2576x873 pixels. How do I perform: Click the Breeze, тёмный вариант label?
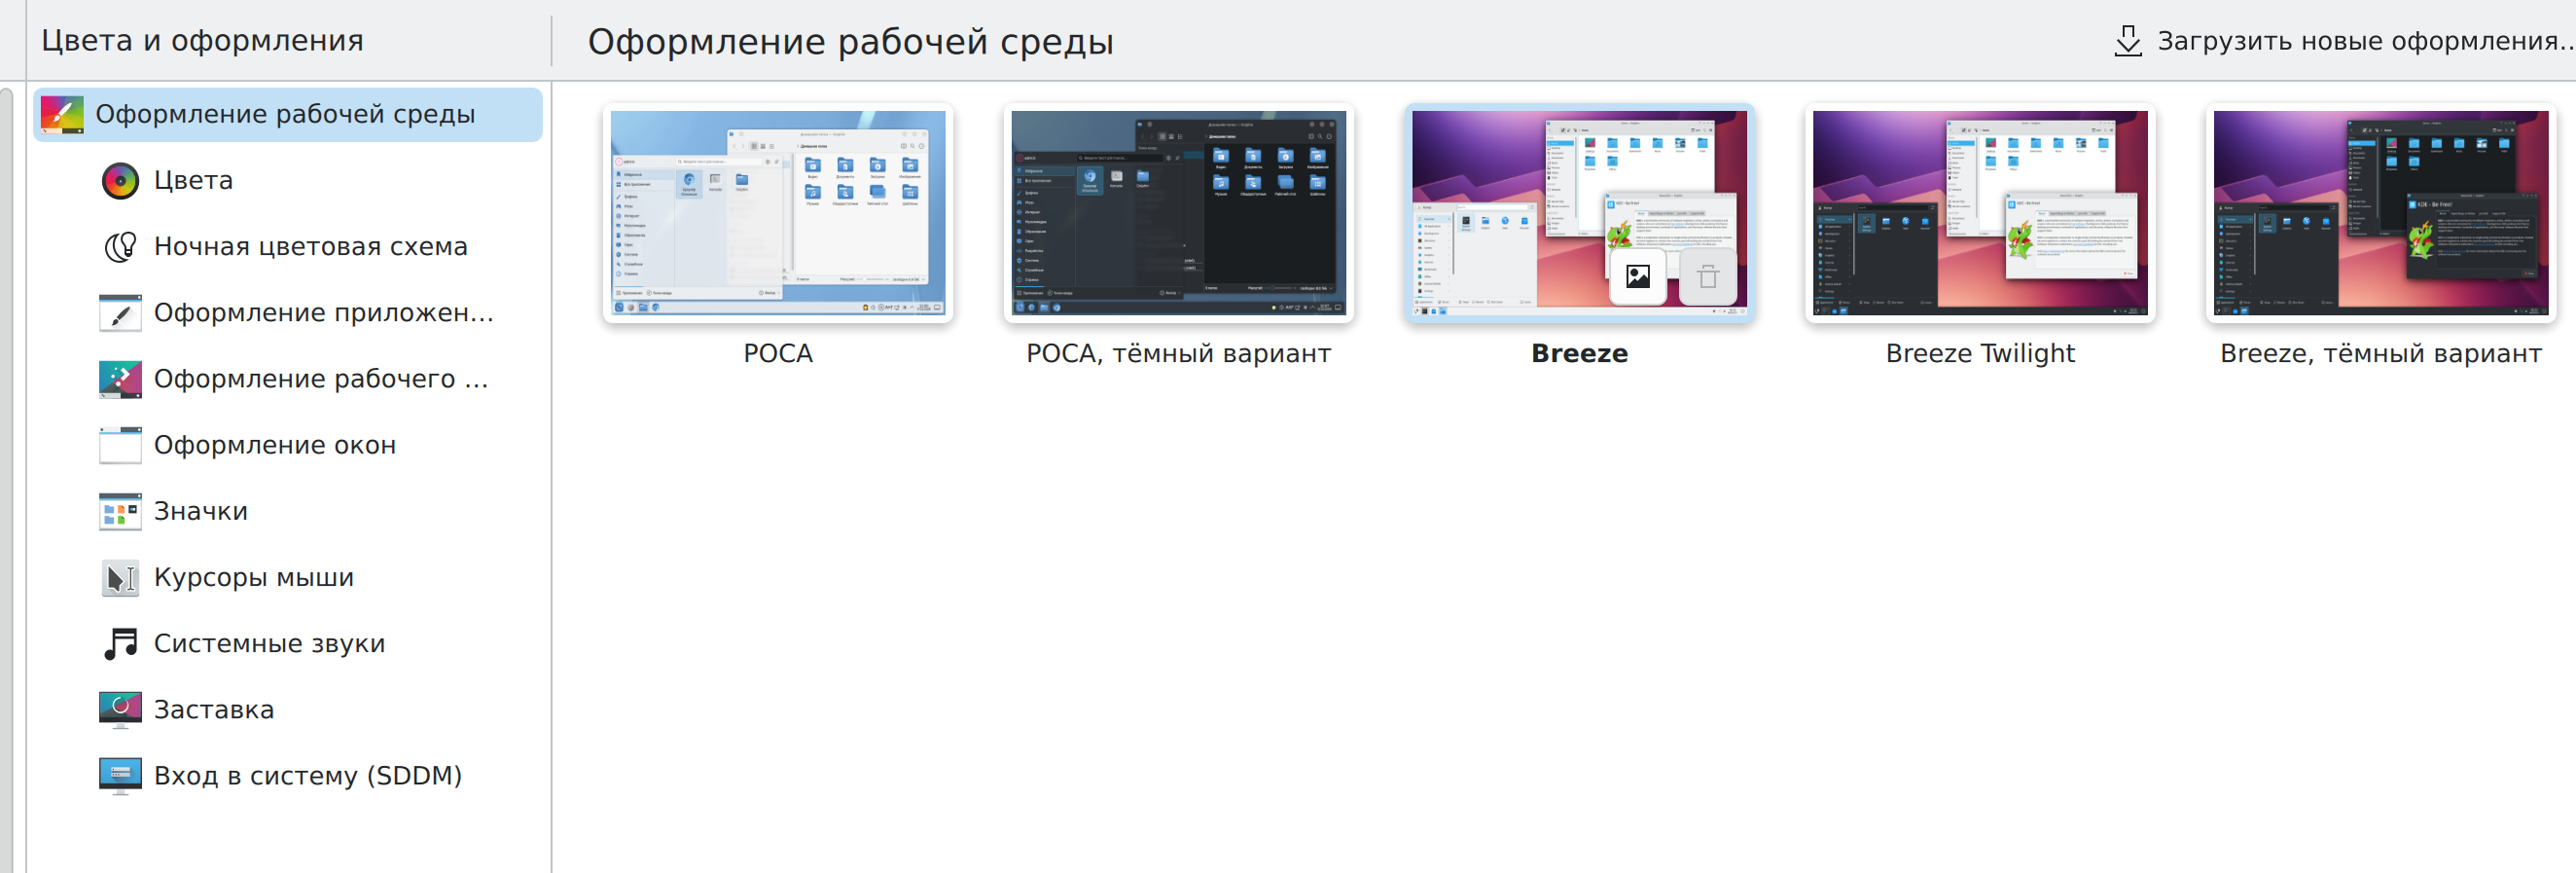2381,354
